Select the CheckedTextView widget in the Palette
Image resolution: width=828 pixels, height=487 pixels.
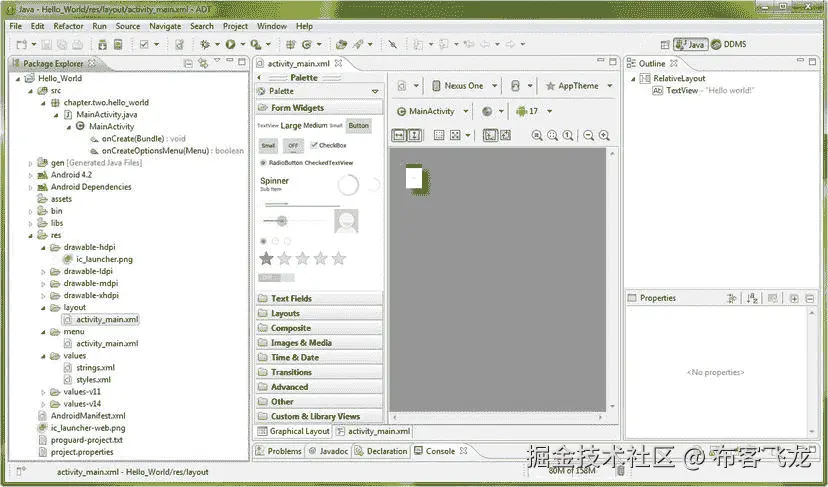click(x=329, y=163)
